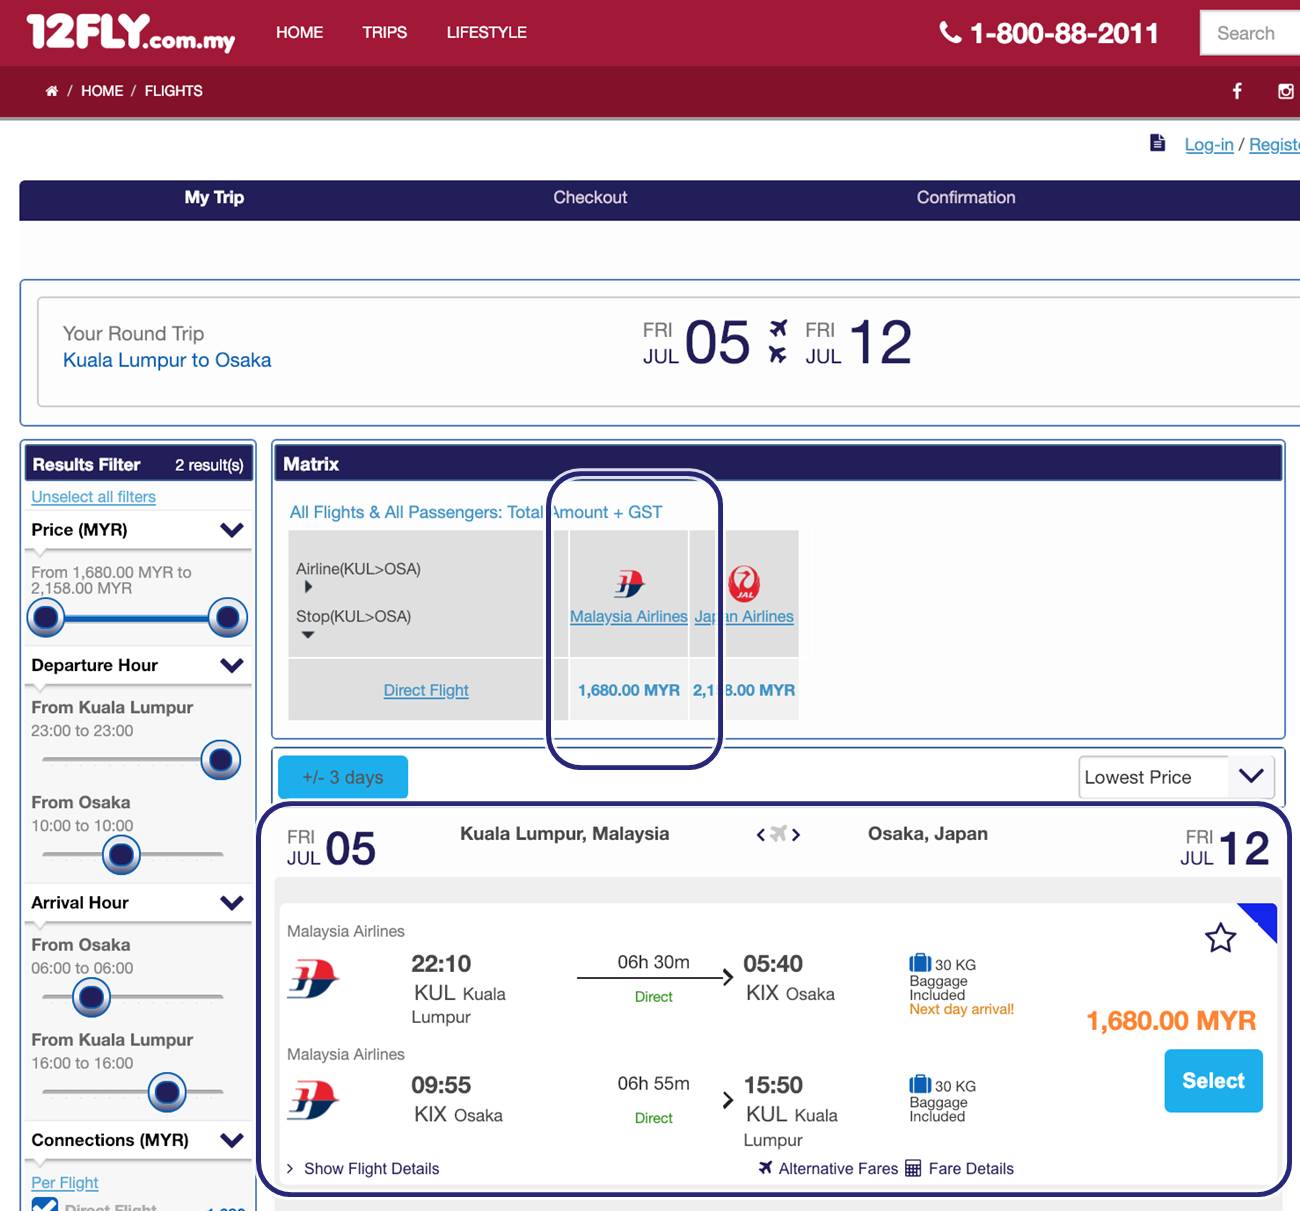Open the Lowest Price sort dropdown
Image resolution: width=1300 pixels, height=1211 pixels.
(x=1176, y=777)
